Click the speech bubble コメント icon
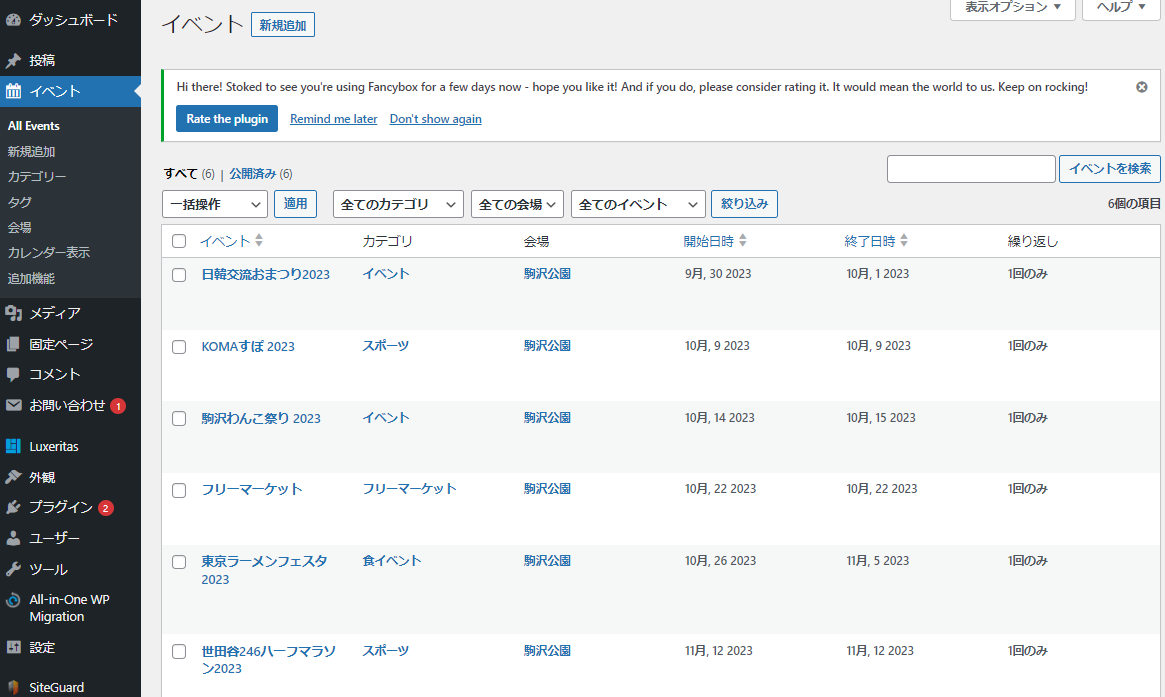Viewport: 1165px width, 697px height. click(13, 374)
